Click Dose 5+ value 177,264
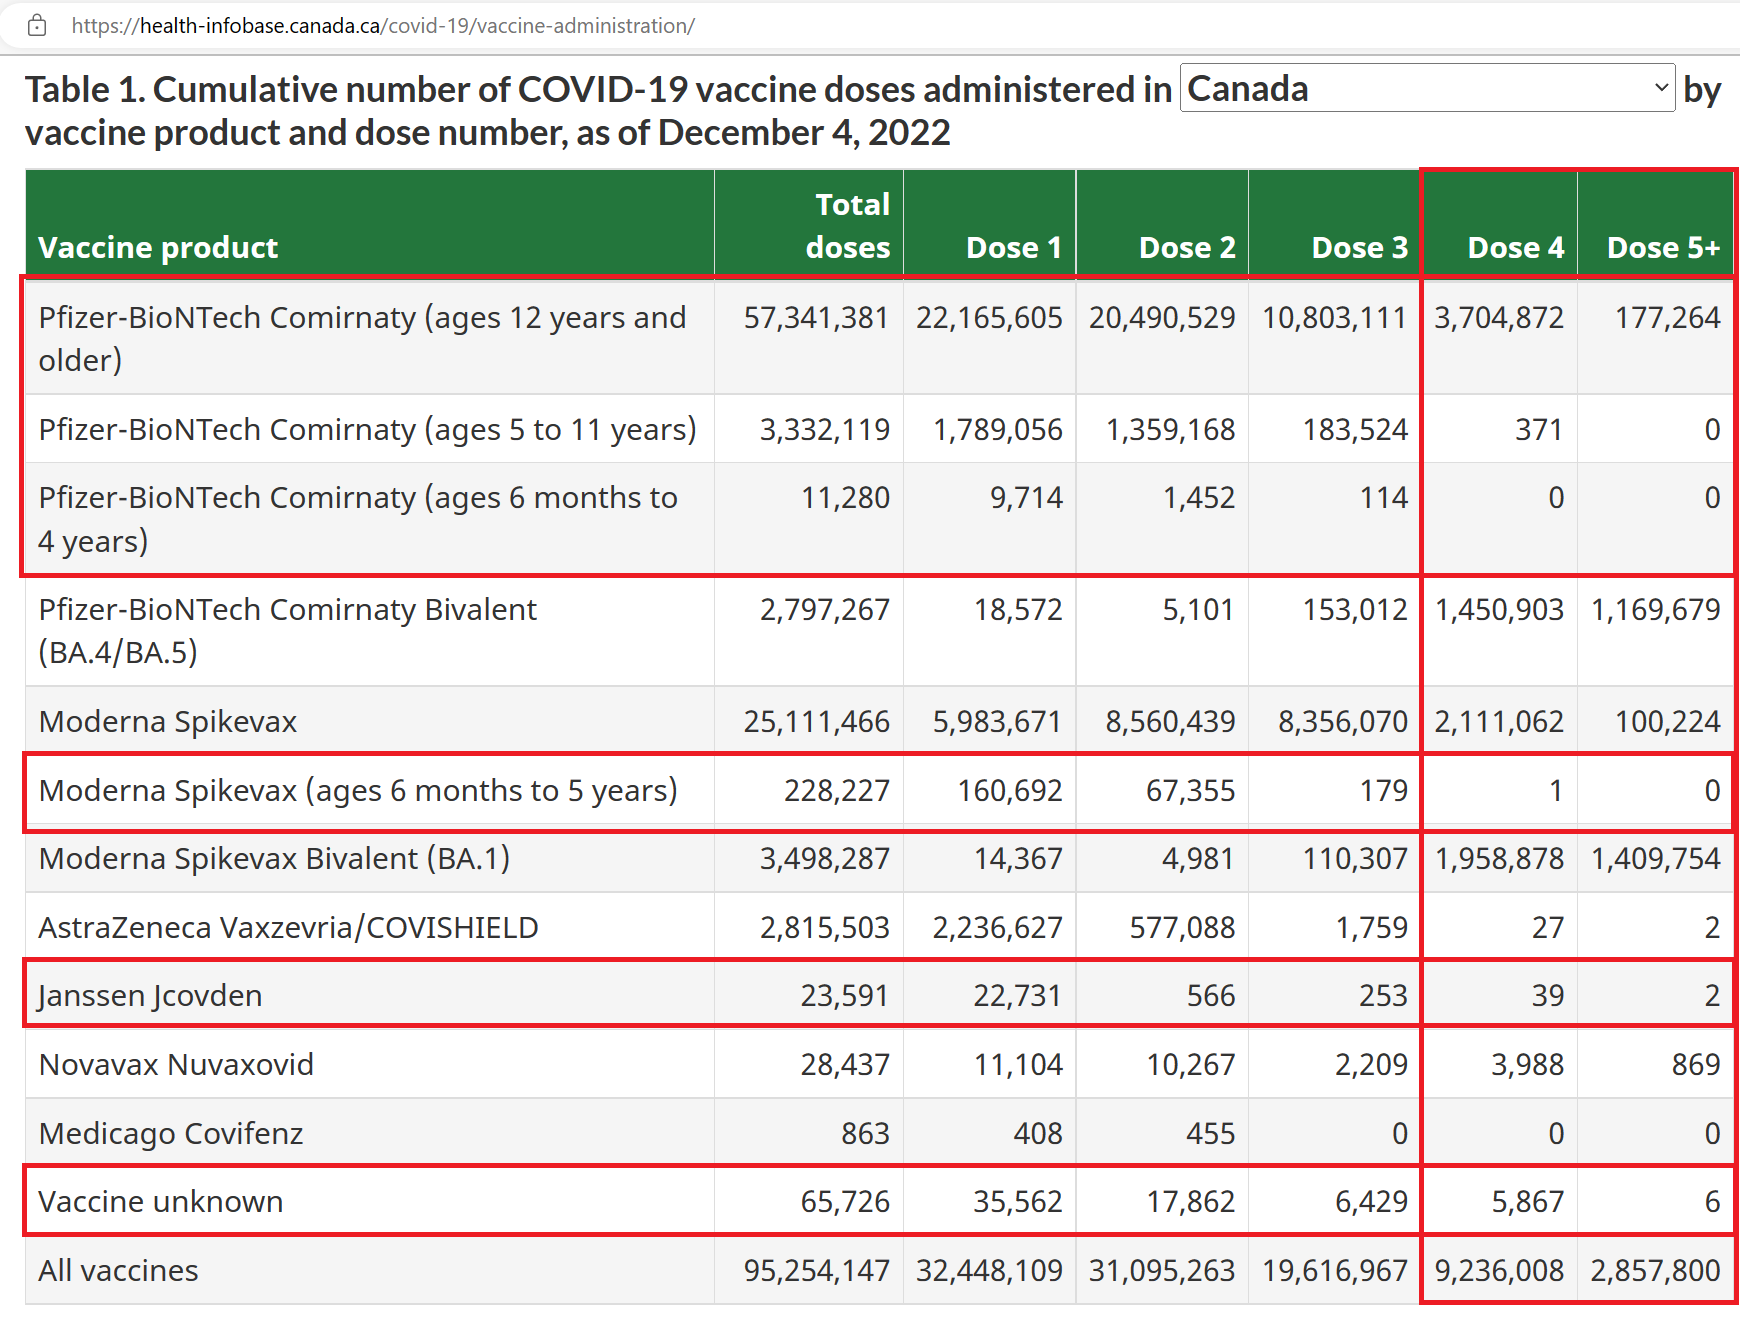 [1668, 318]
